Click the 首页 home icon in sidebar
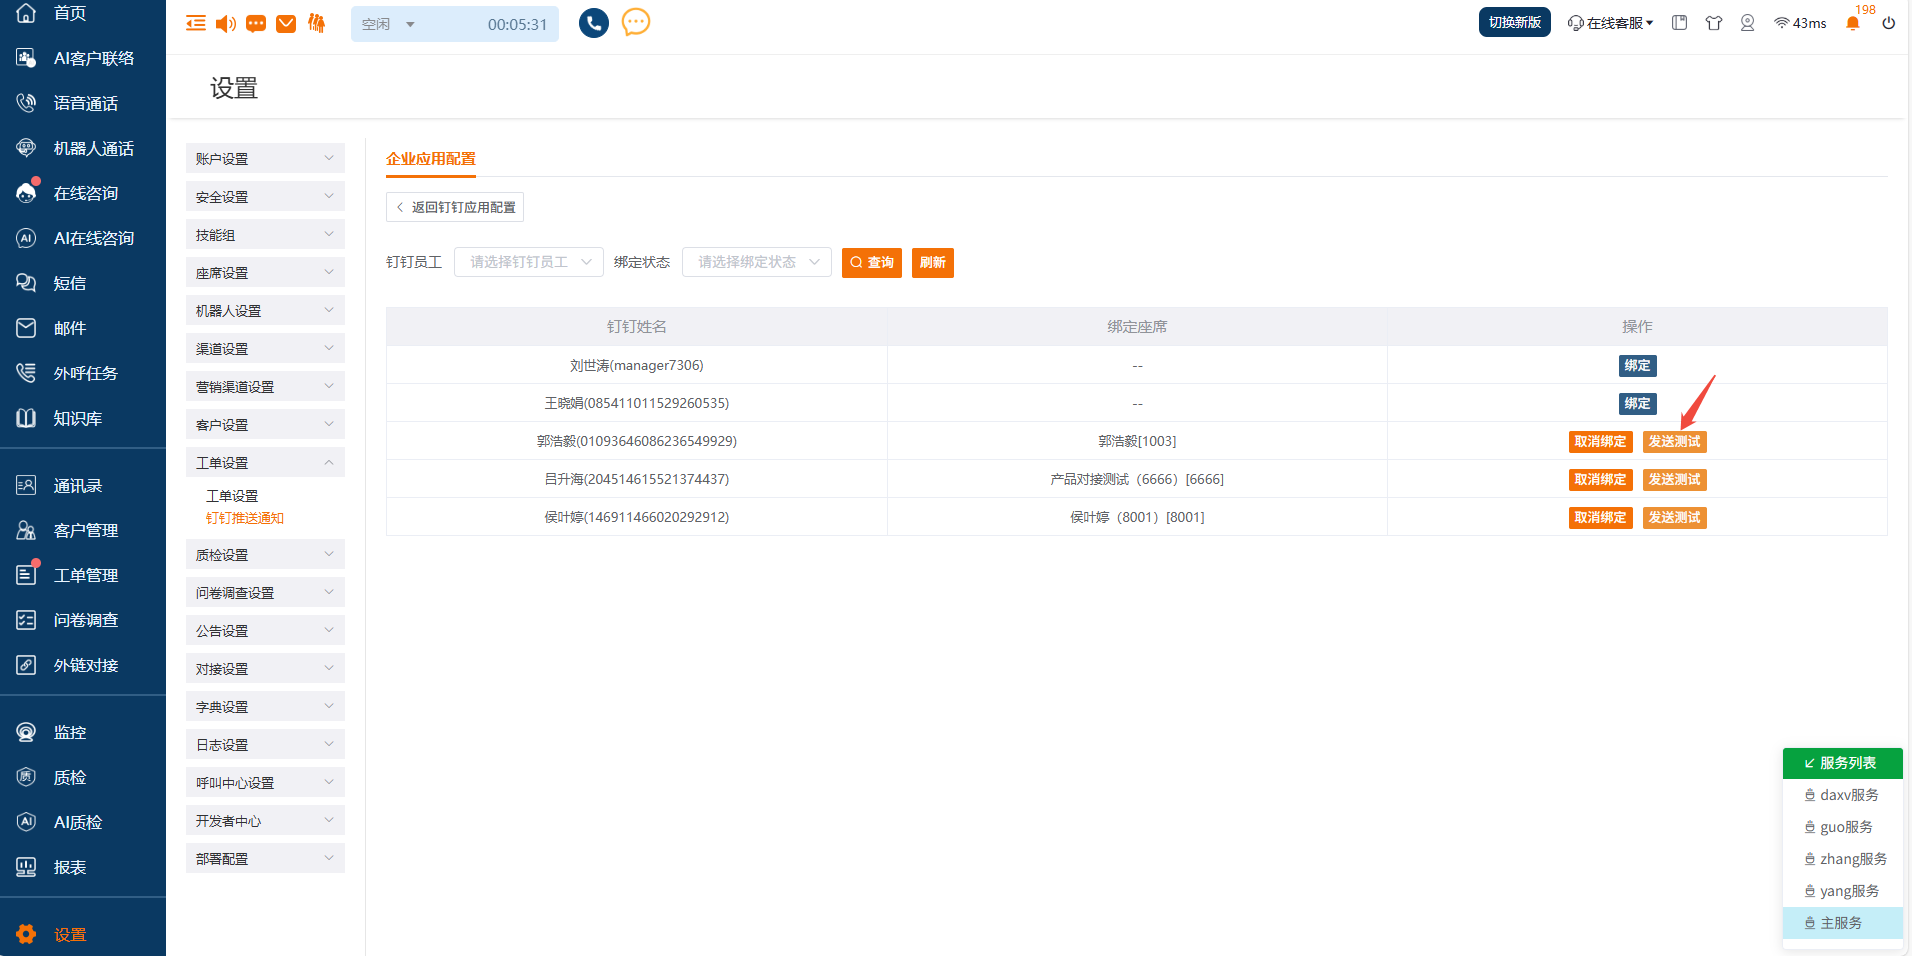 pos(26,13)
